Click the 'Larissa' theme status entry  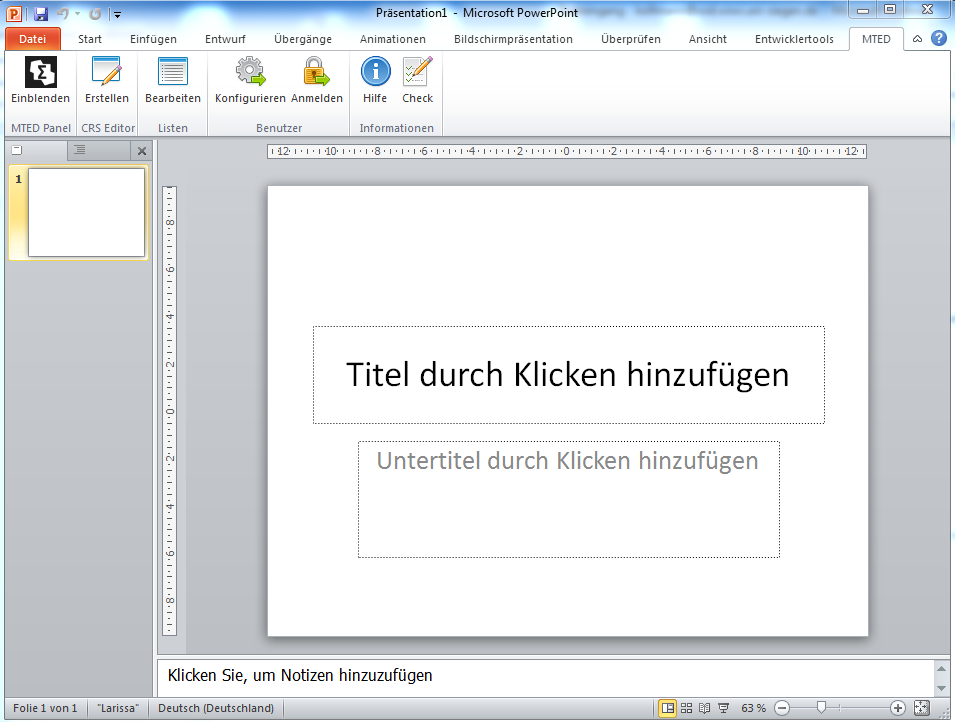118,708
